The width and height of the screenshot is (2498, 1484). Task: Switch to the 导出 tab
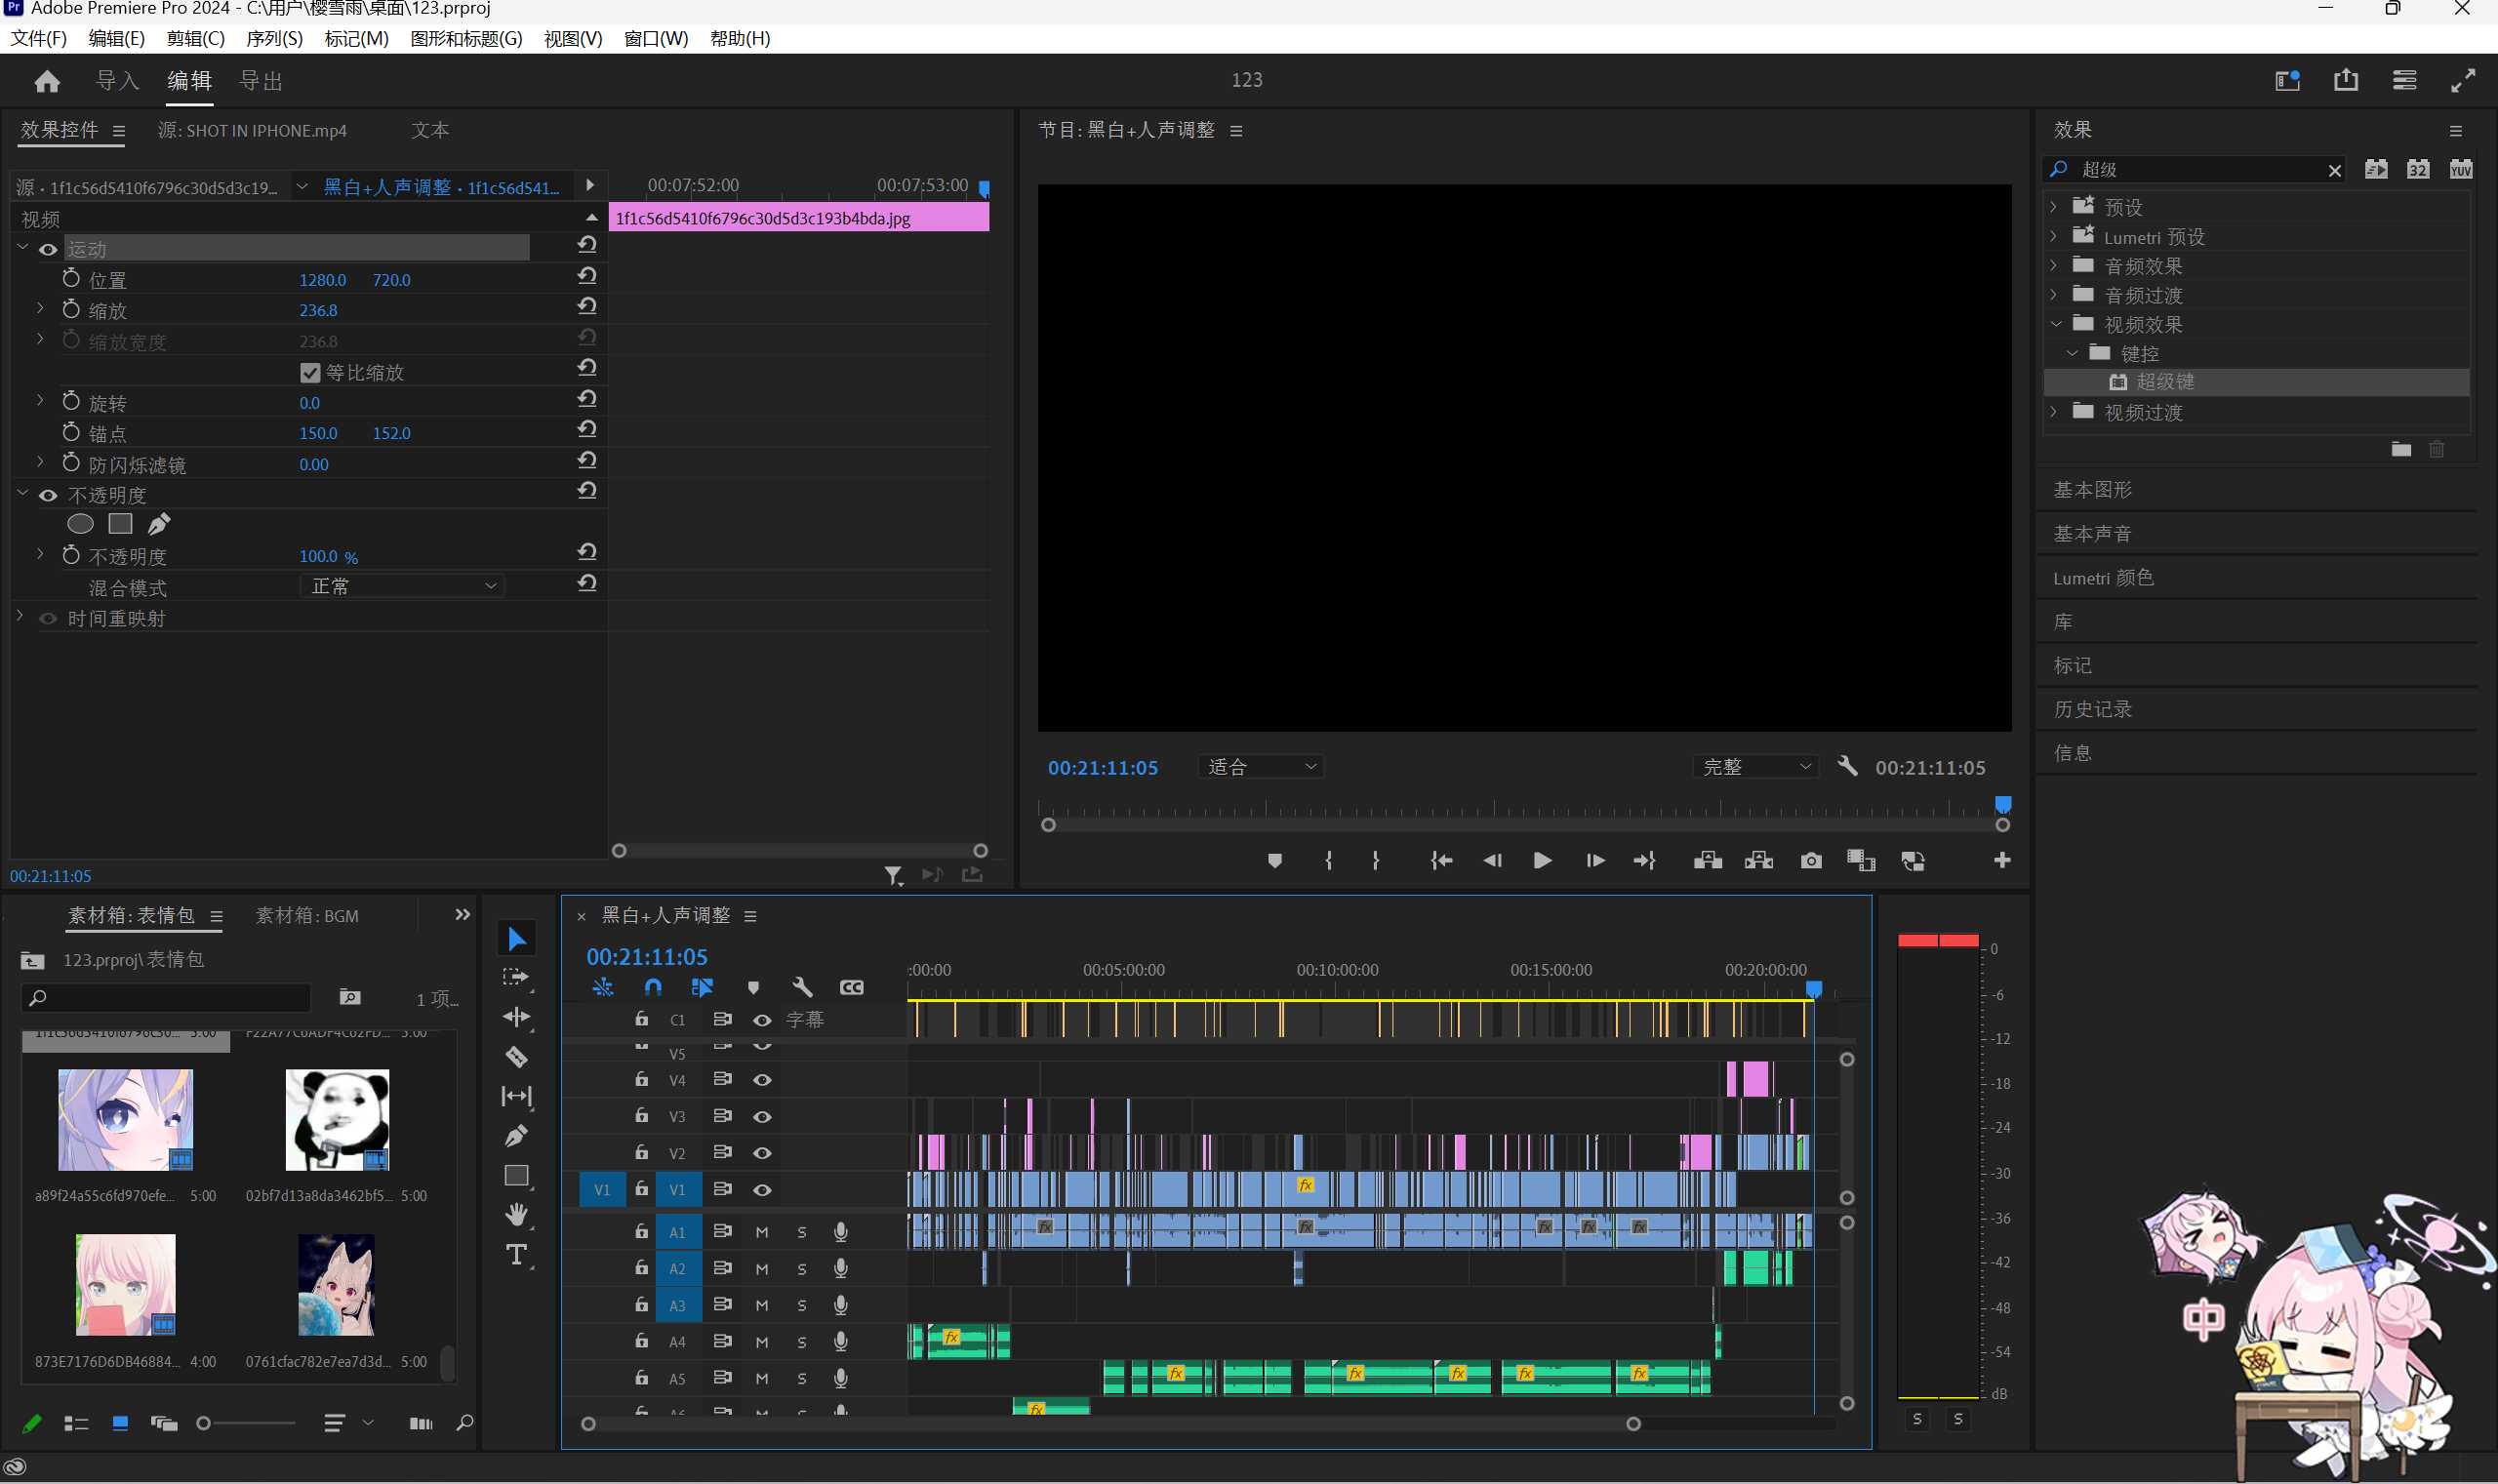pos(261,81)
